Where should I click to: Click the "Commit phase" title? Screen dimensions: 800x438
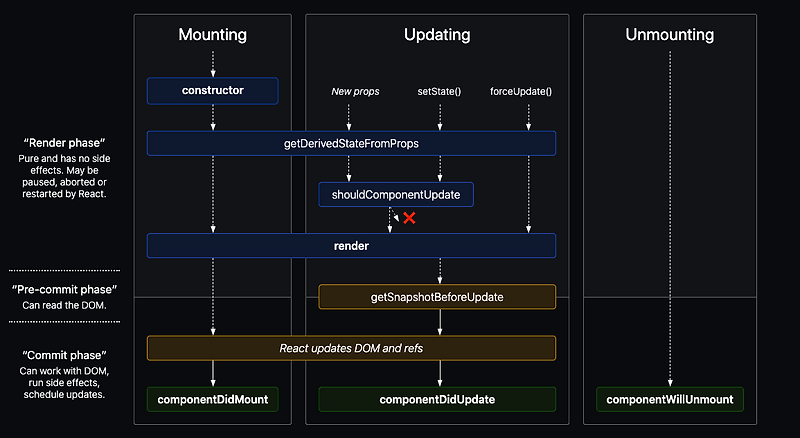[x=63, y=355]
